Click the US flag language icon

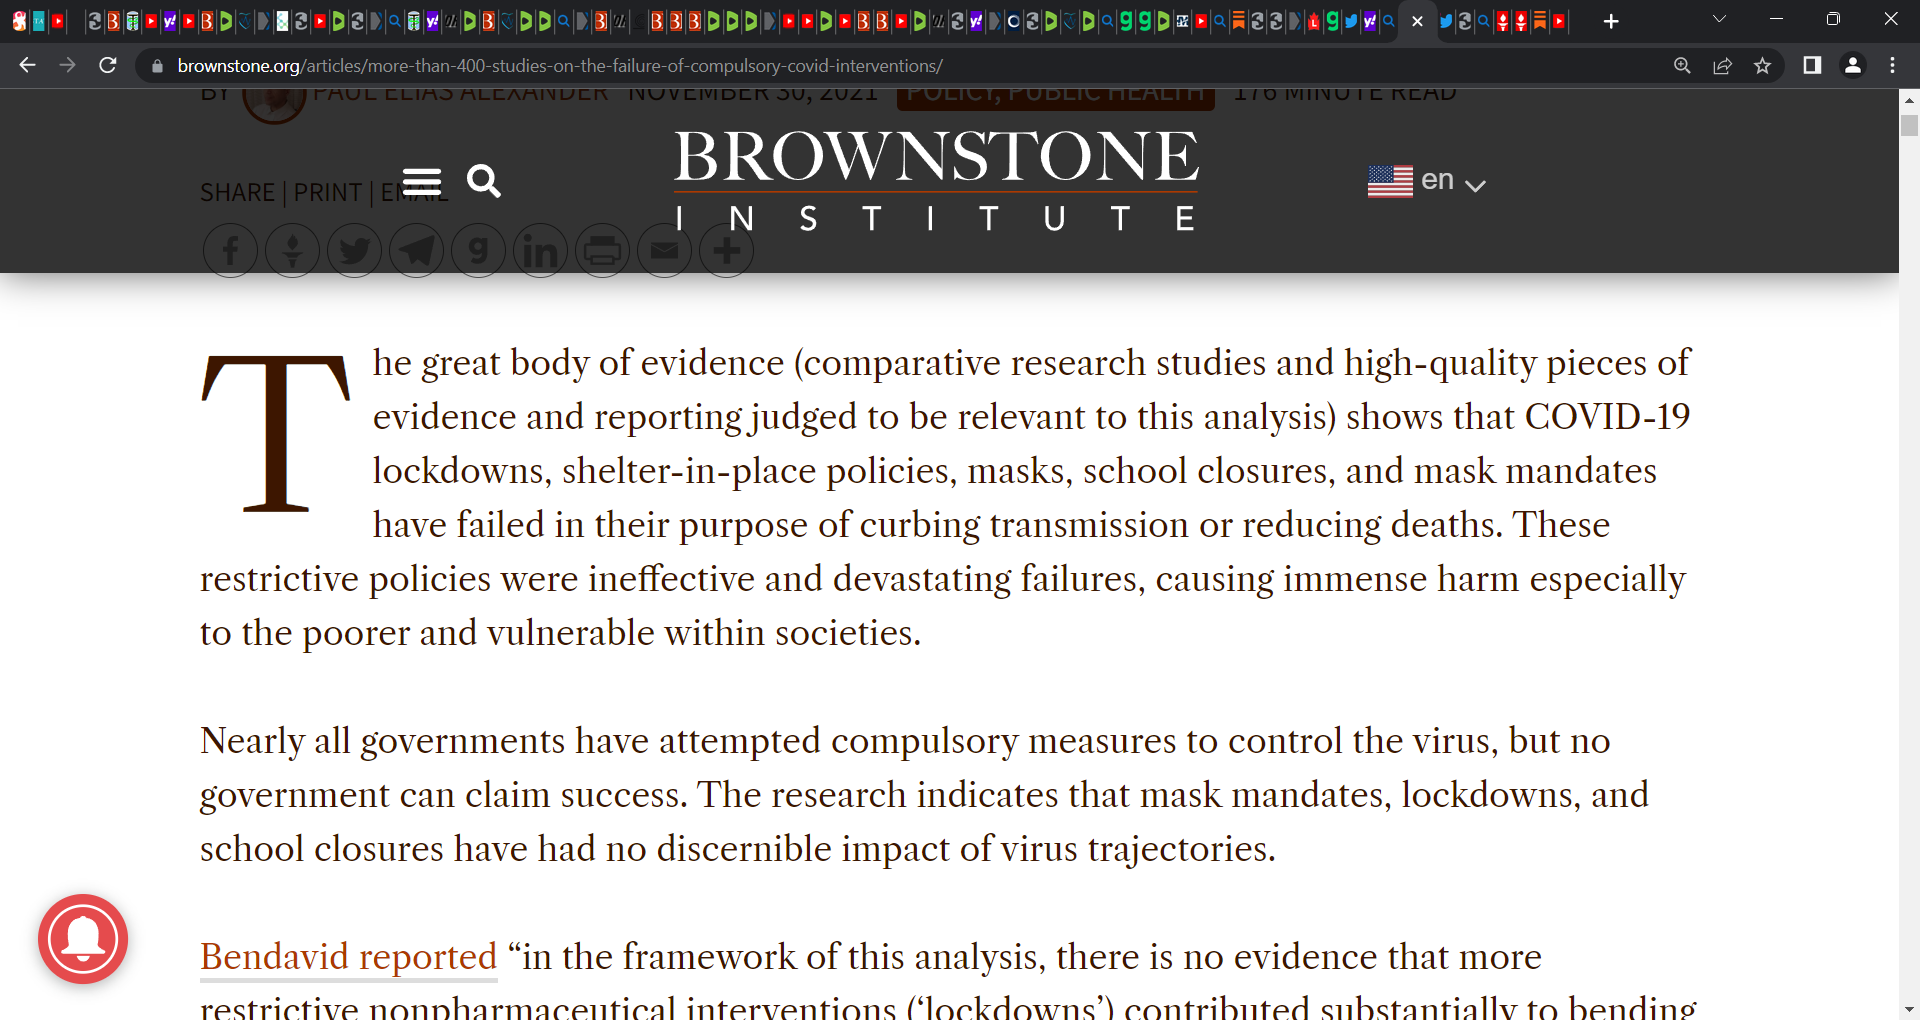[1390, 181]
